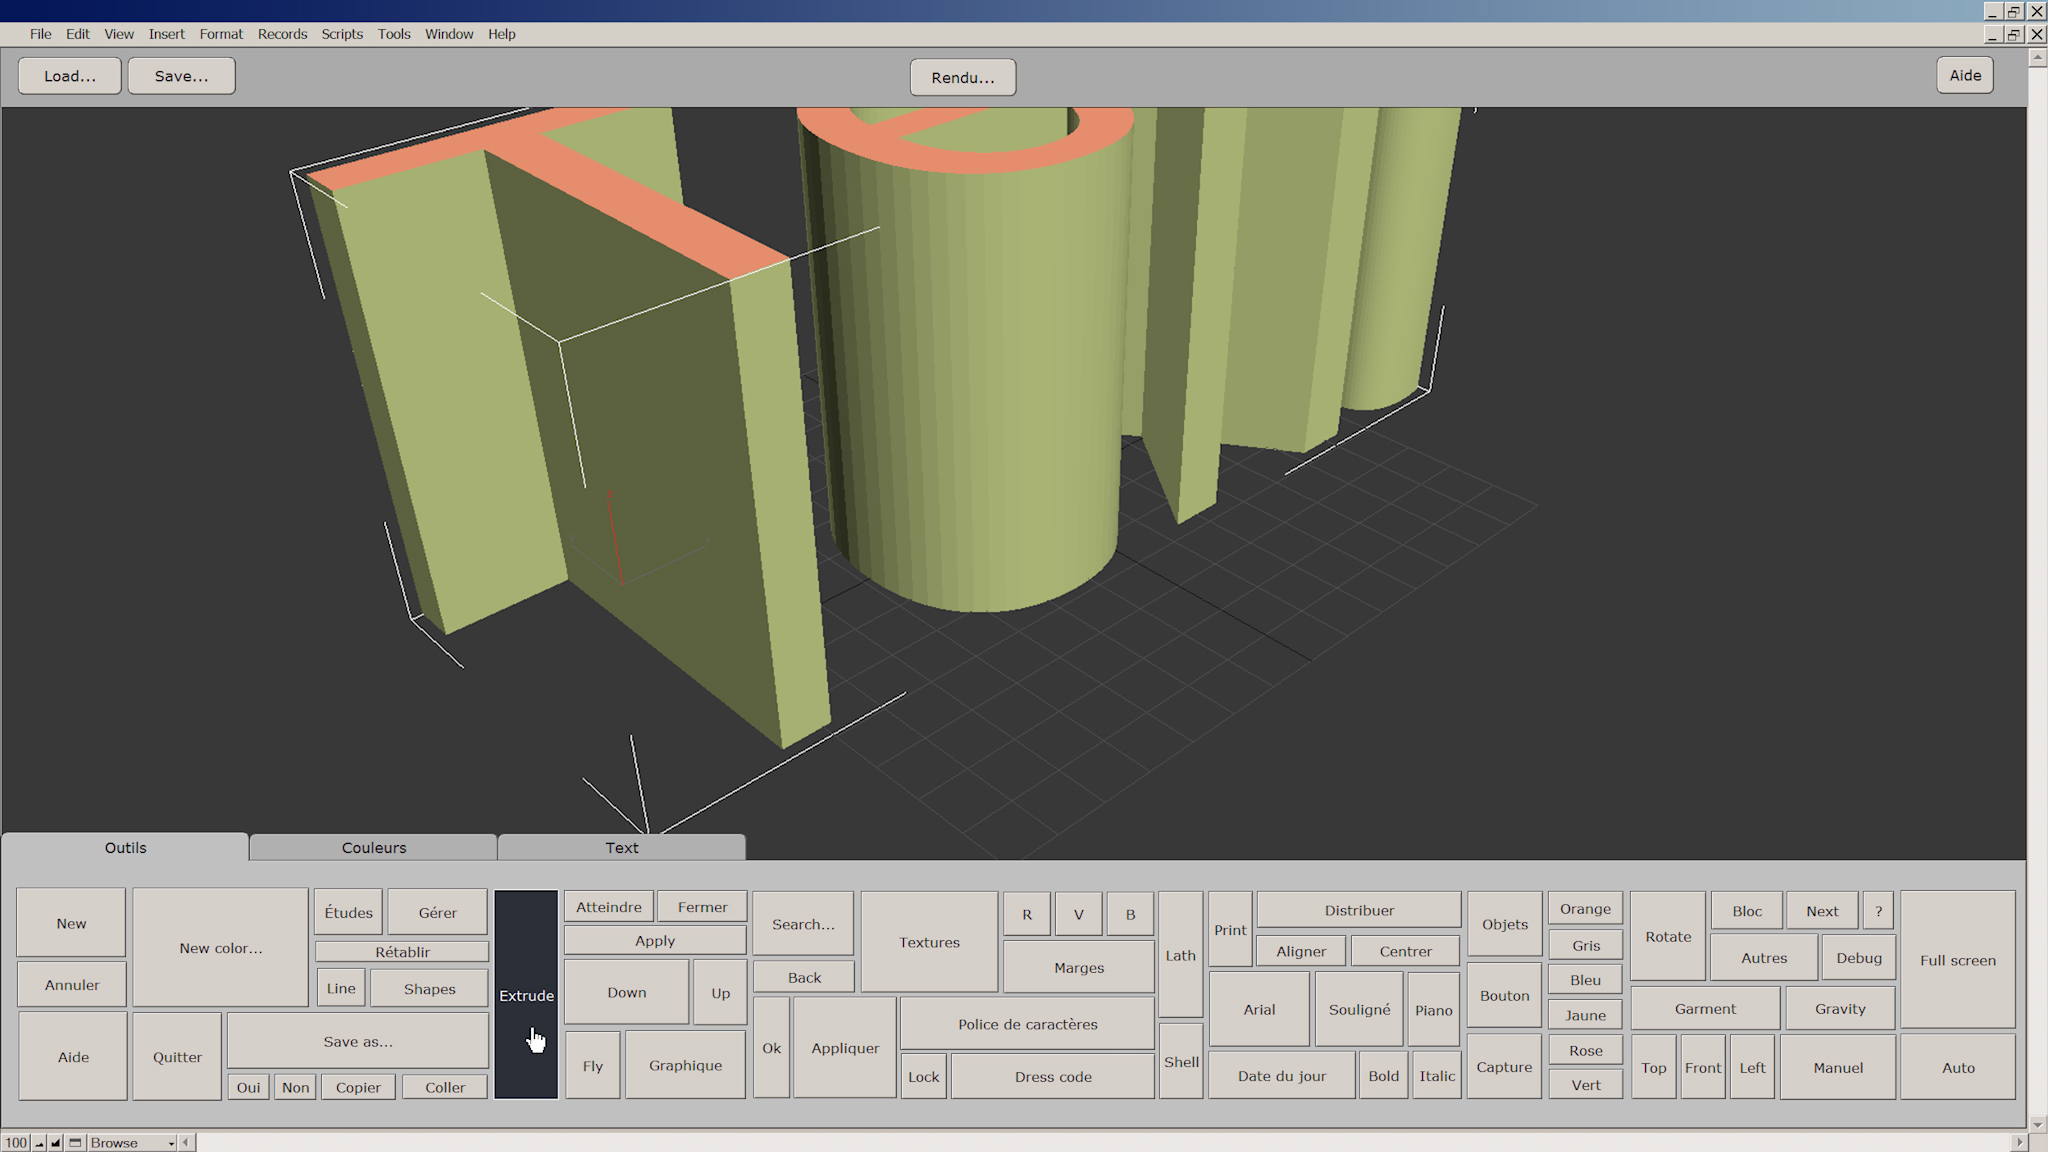Toggle the Lock button

923,1076
